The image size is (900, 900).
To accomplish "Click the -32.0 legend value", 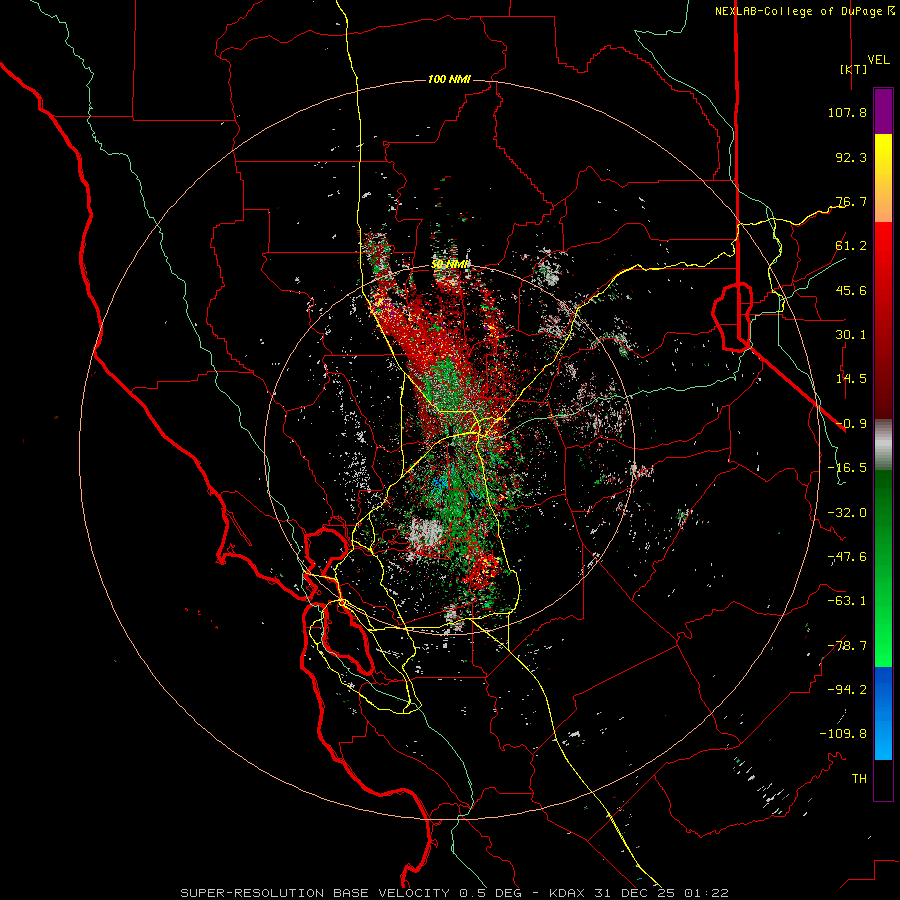I will point(847,513).
